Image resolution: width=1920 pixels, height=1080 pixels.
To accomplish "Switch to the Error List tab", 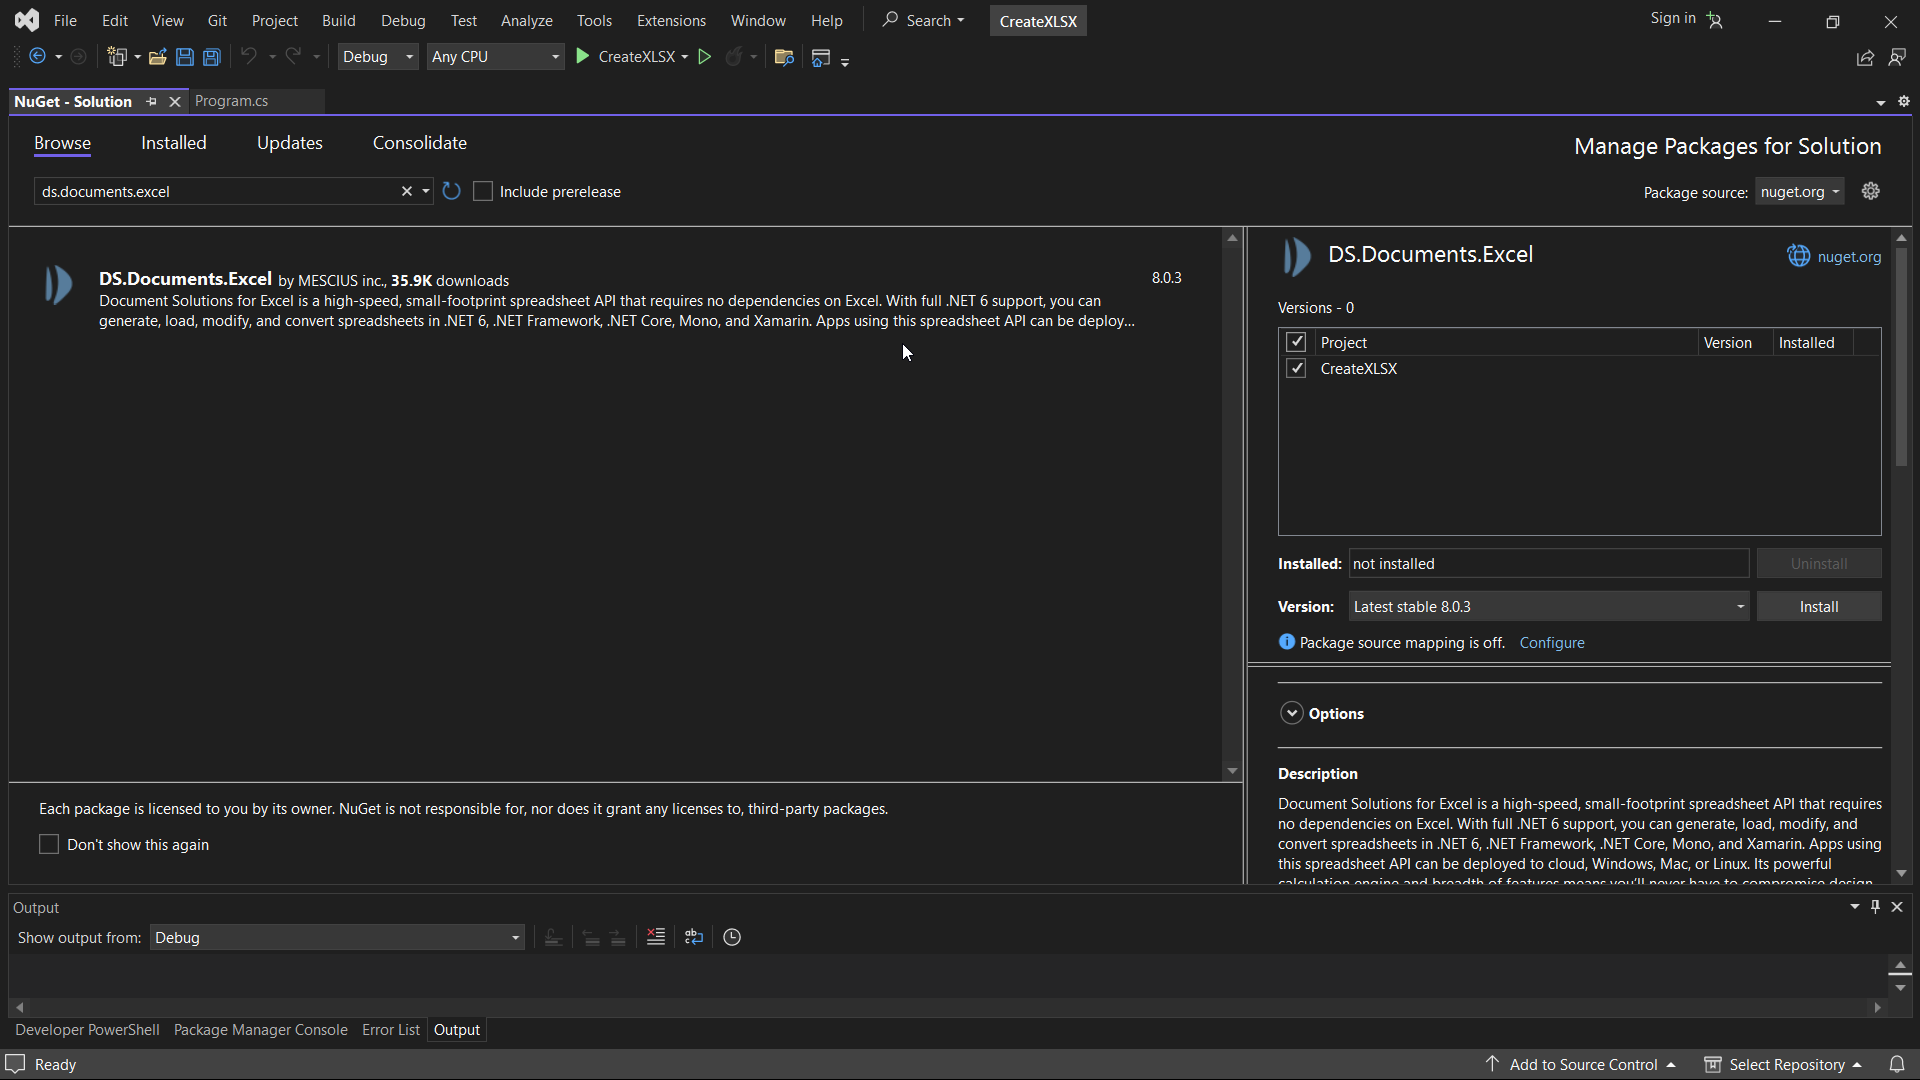I will pos(391,1030).
